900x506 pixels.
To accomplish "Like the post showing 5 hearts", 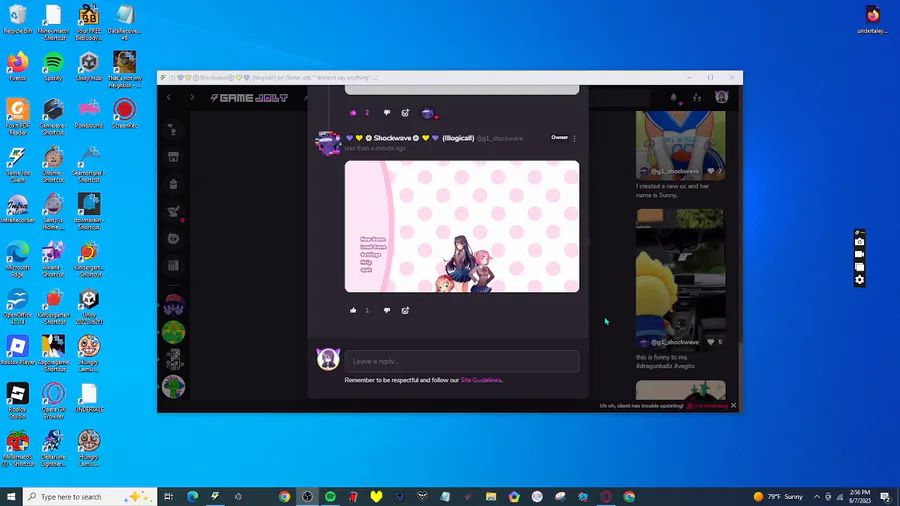I will coord(711,342).
